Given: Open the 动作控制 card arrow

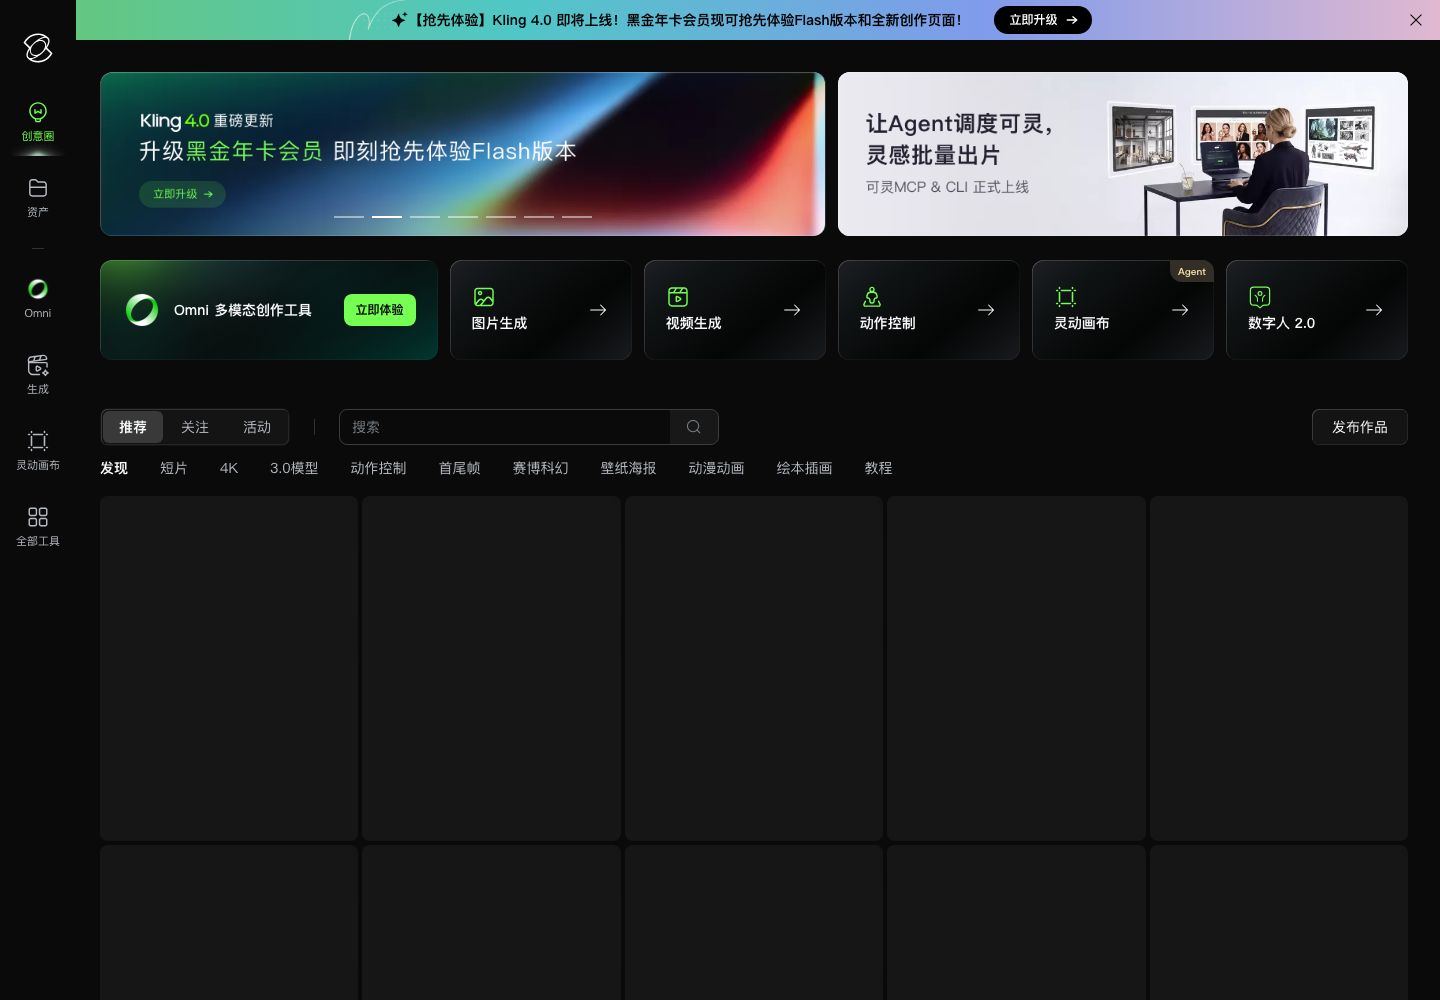Looking at the screenshot, I should pyautogui.click(x=986, y=310).
